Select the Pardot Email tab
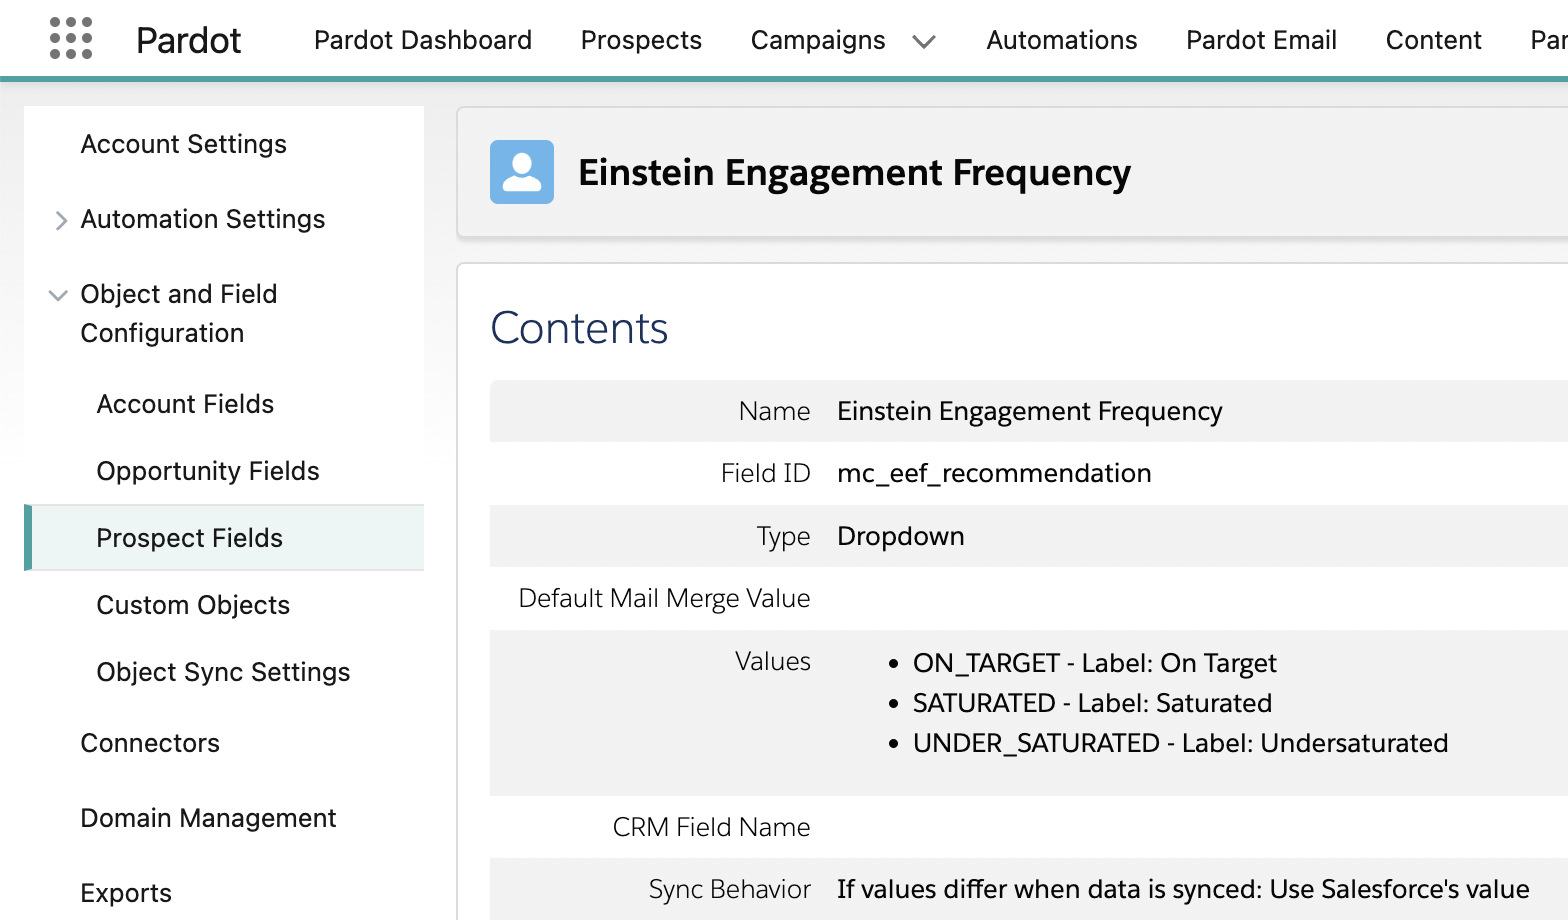The width and height of the screenshot is (1568, 920). point(1261,40)
